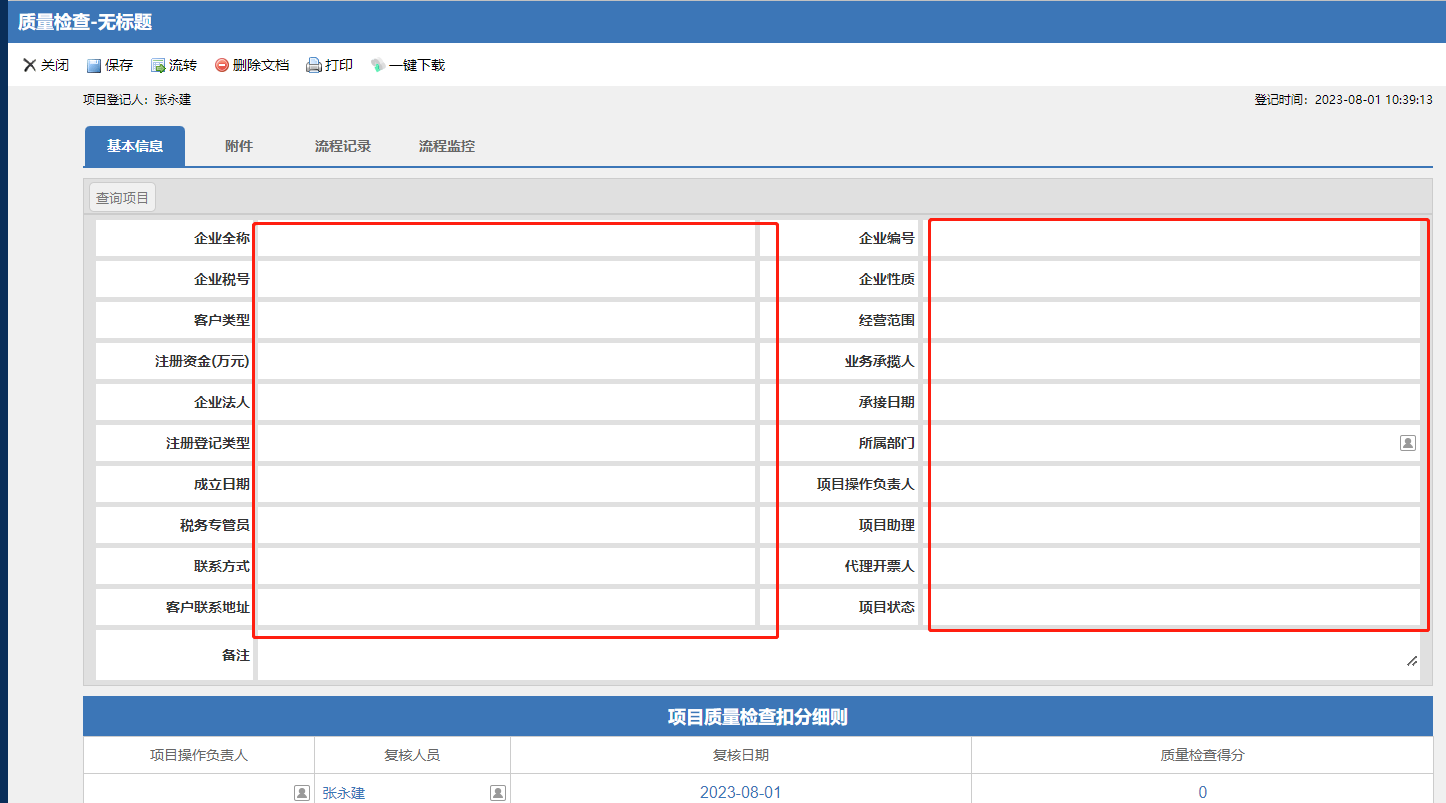Select the 项目操作负责人 form input field
Screen dimensions: 1446x803
tap(1171, 484)
